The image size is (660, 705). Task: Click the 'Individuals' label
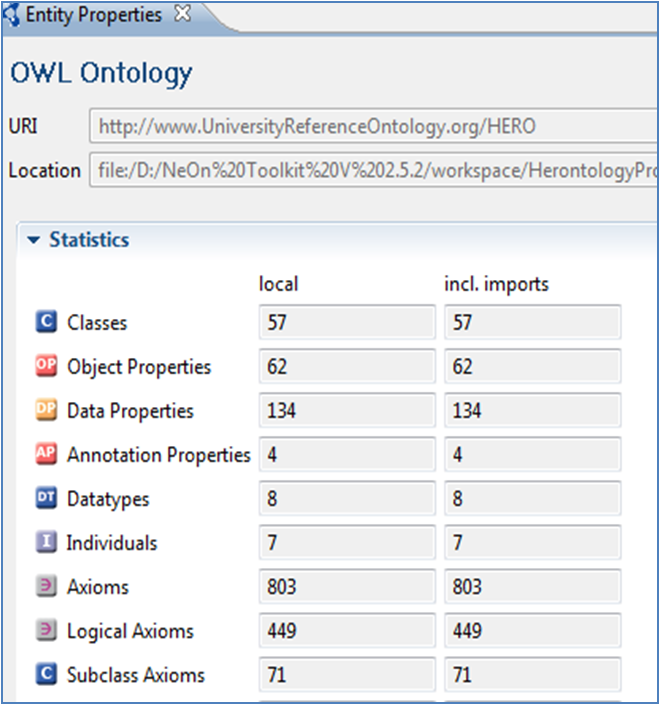[112, 543]
